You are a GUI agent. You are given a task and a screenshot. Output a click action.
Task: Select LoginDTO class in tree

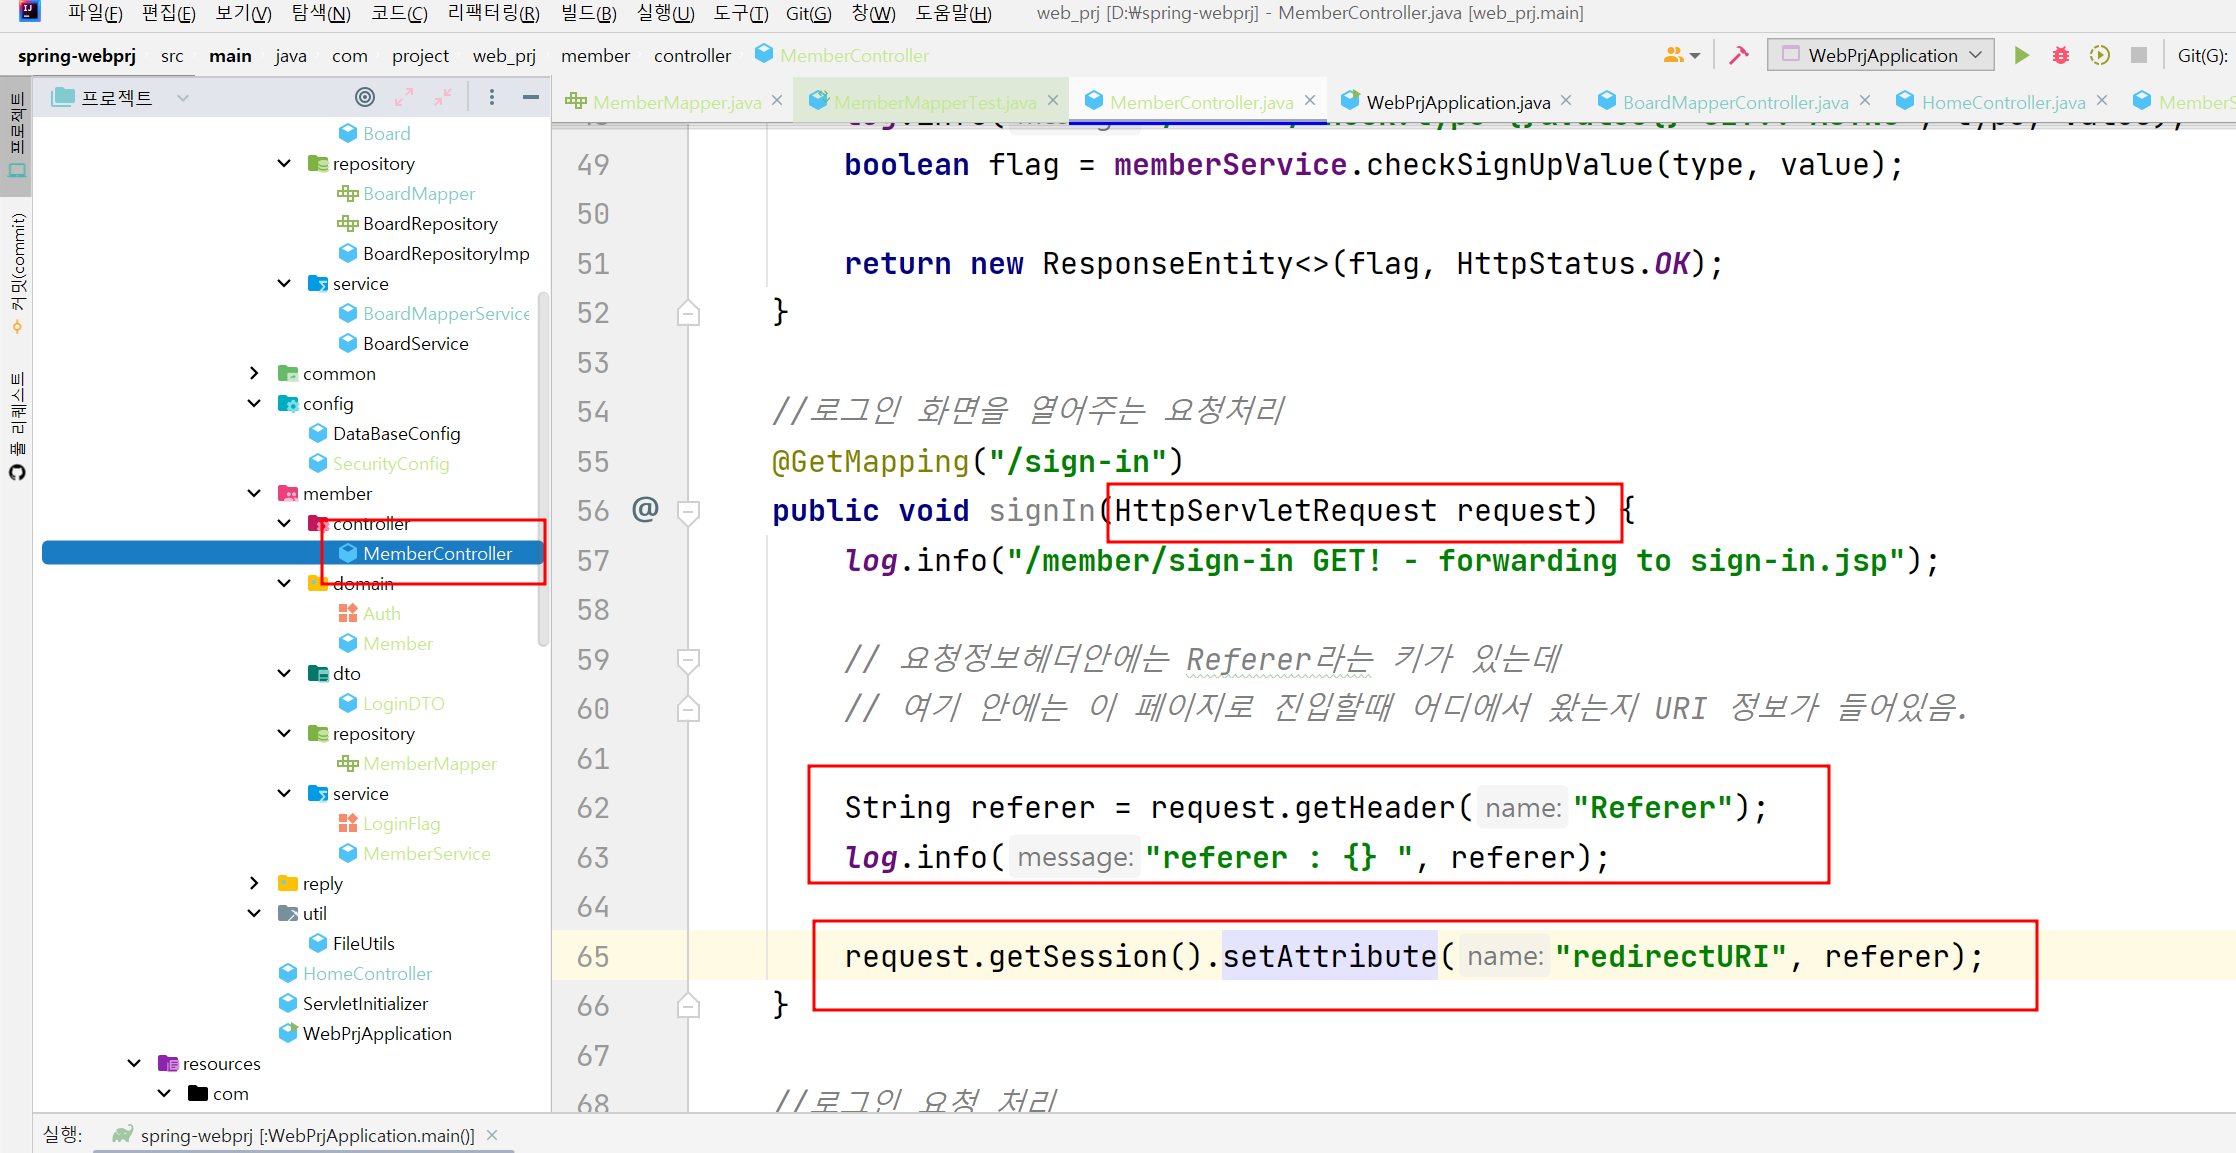pos(404,703)
